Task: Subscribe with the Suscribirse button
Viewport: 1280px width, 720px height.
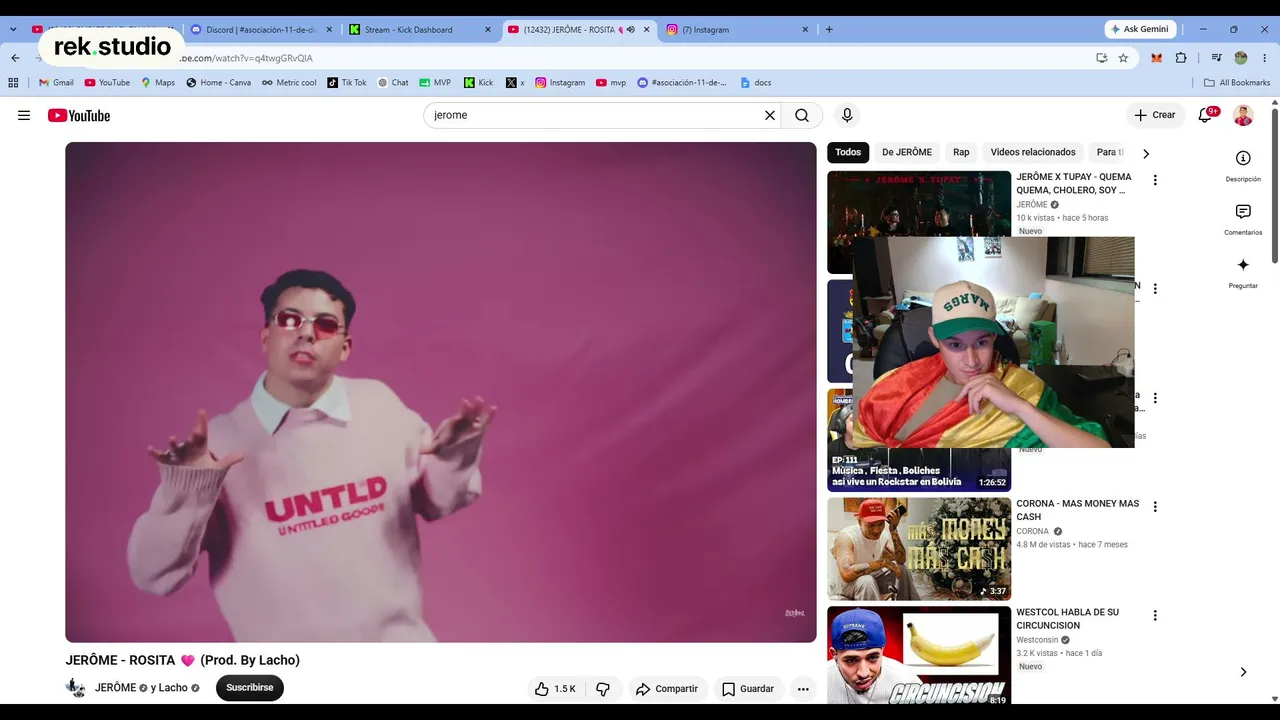Action: [x=250, y=688]
